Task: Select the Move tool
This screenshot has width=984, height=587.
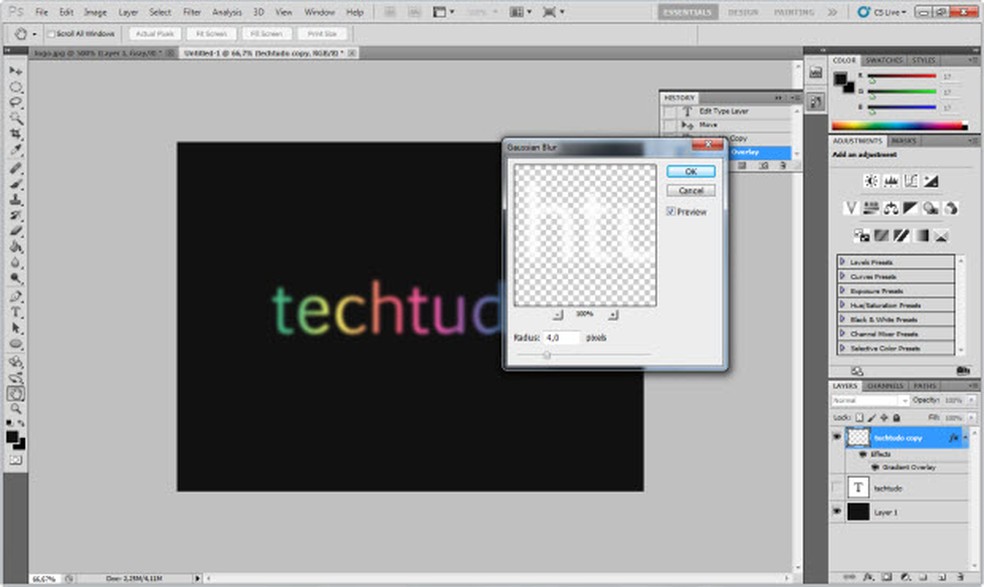Action: 16,72
